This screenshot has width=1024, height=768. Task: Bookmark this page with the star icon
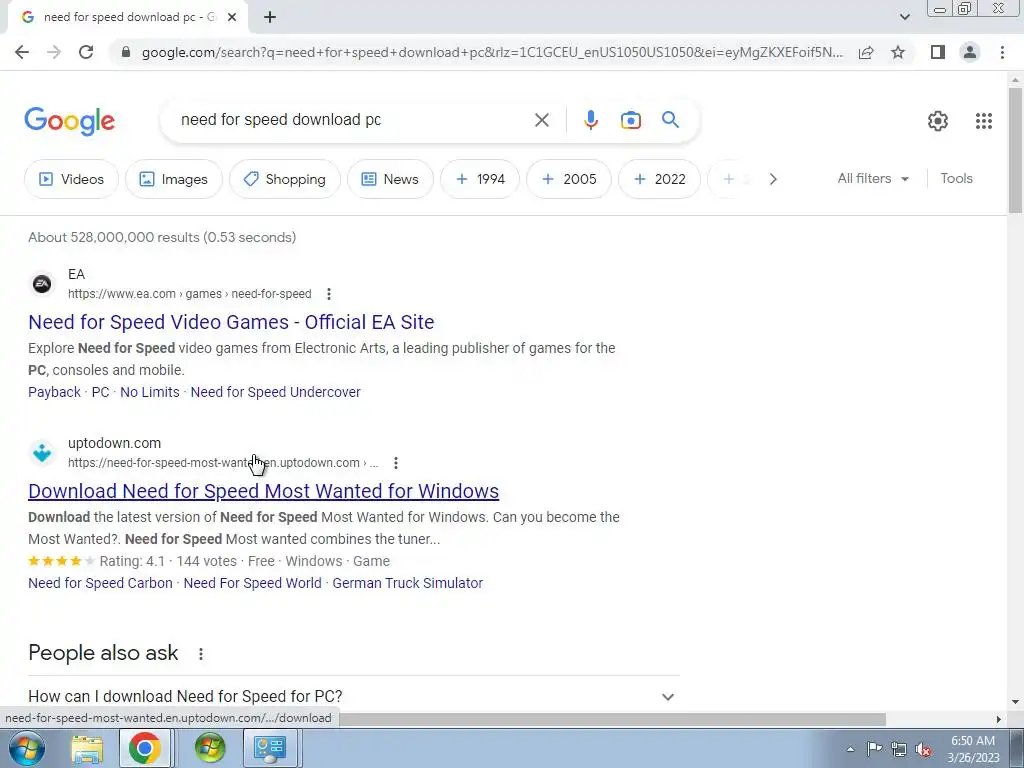coord(898,52)
